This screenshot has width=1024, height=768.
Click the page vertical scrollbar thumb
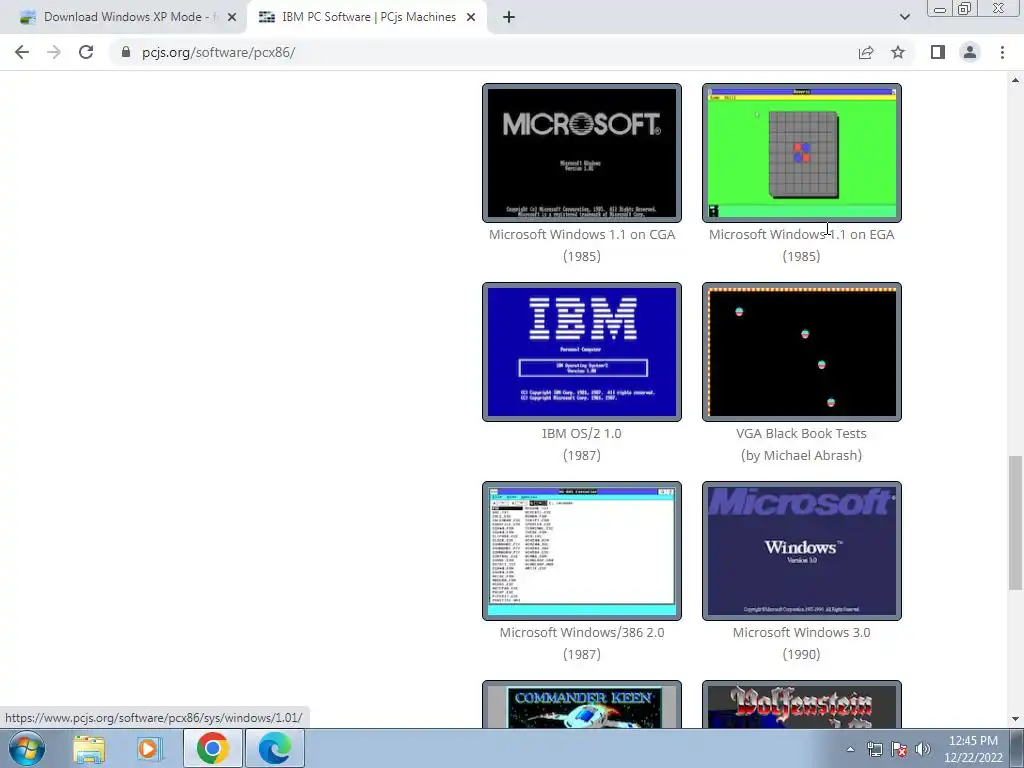[1015, 522]
